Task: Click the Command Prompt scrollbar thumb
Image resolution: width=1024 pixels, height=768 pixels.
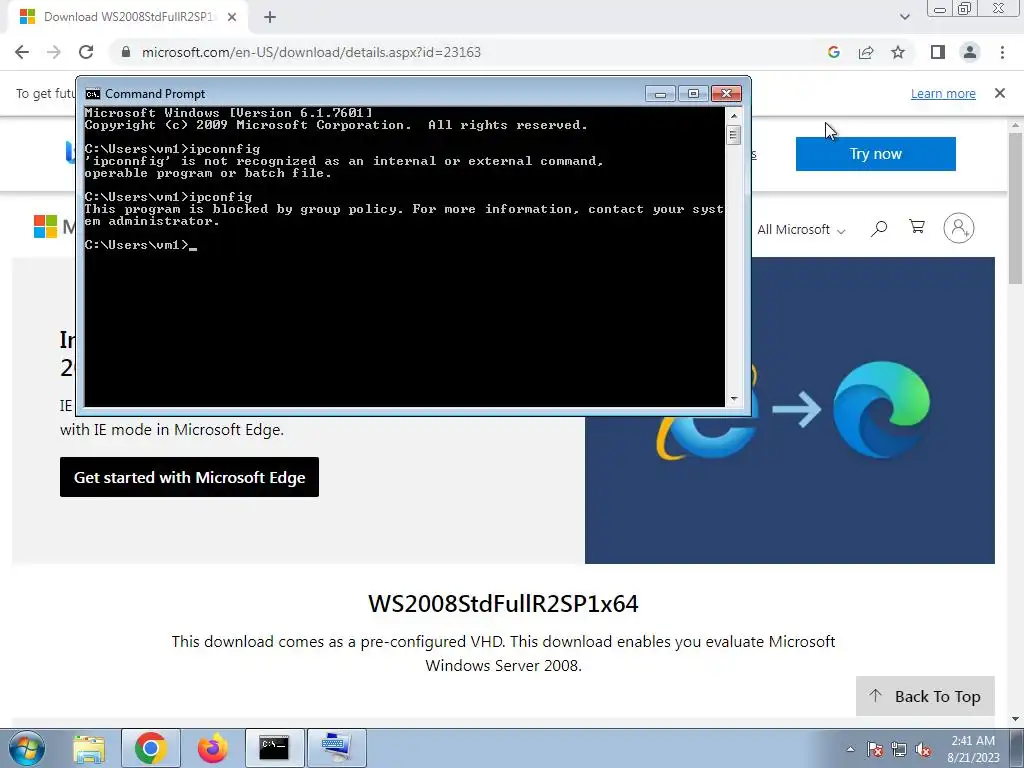Action: click(x=734, y=135)
